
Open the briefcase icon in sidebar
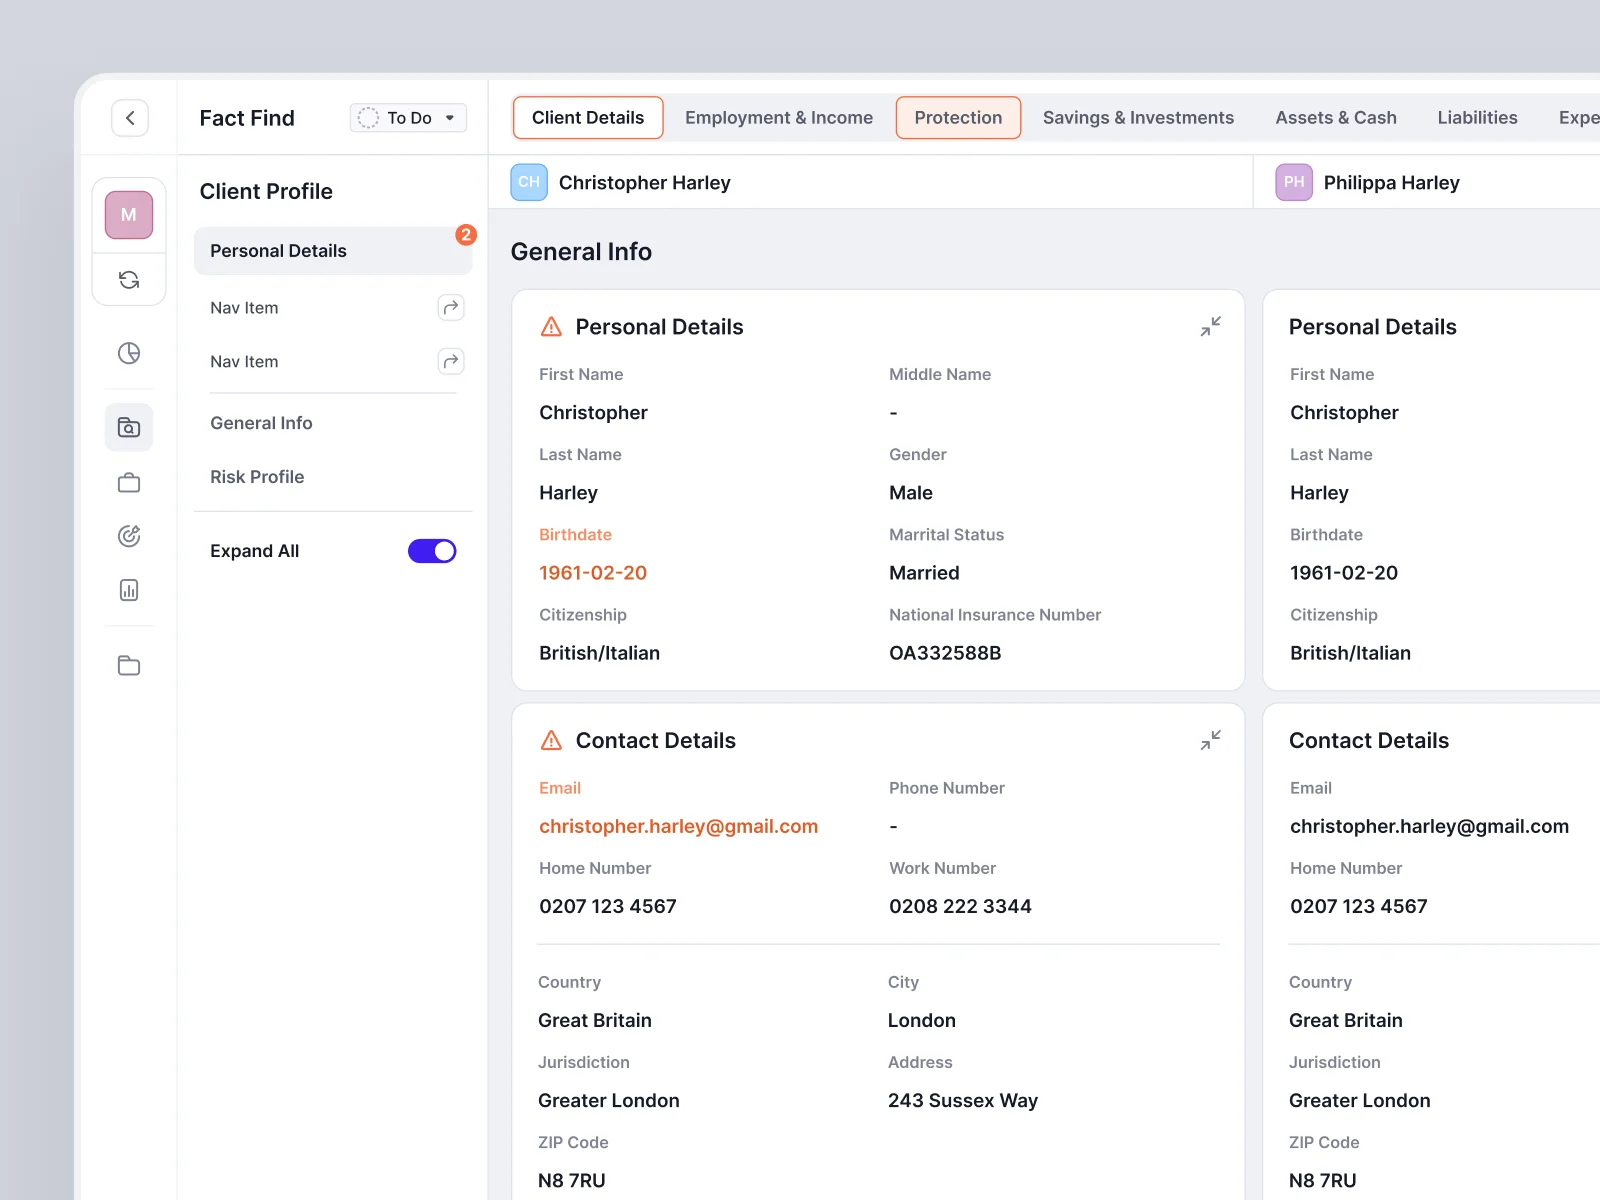click(129, 483)
